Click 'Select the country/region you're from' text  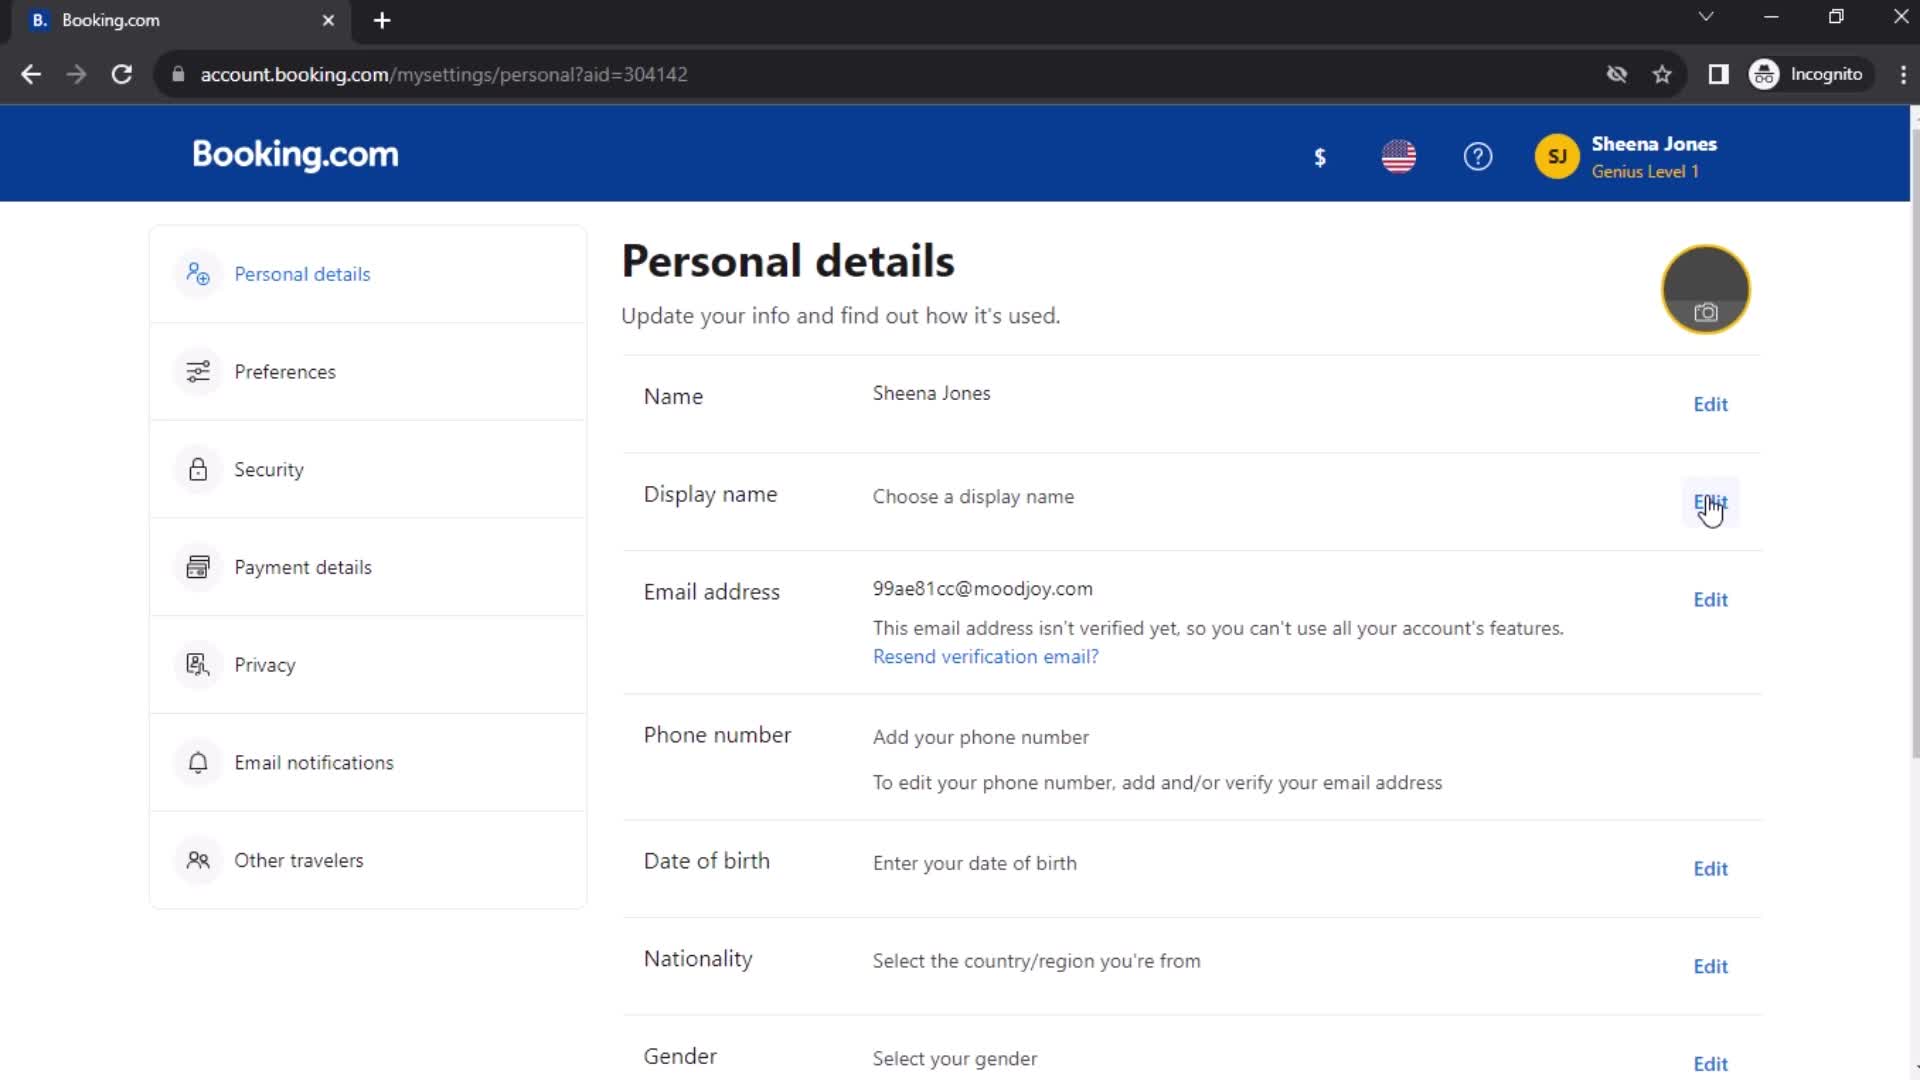(1036, 961)
